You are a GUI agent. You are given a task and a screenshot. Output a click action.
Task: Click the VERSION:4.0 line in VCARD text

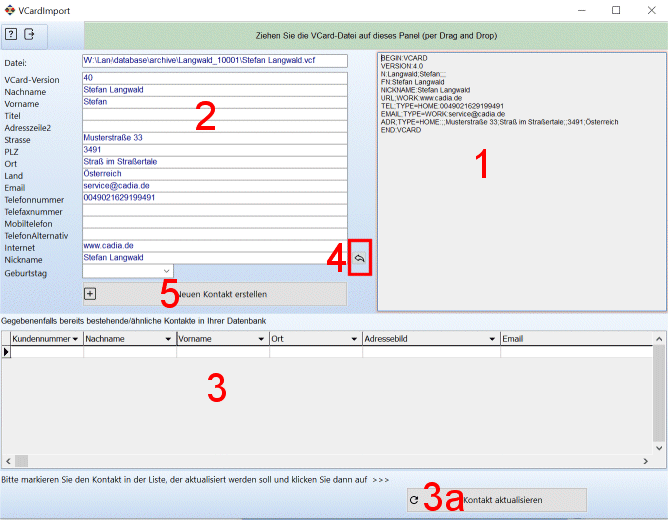tap(402, 66)
